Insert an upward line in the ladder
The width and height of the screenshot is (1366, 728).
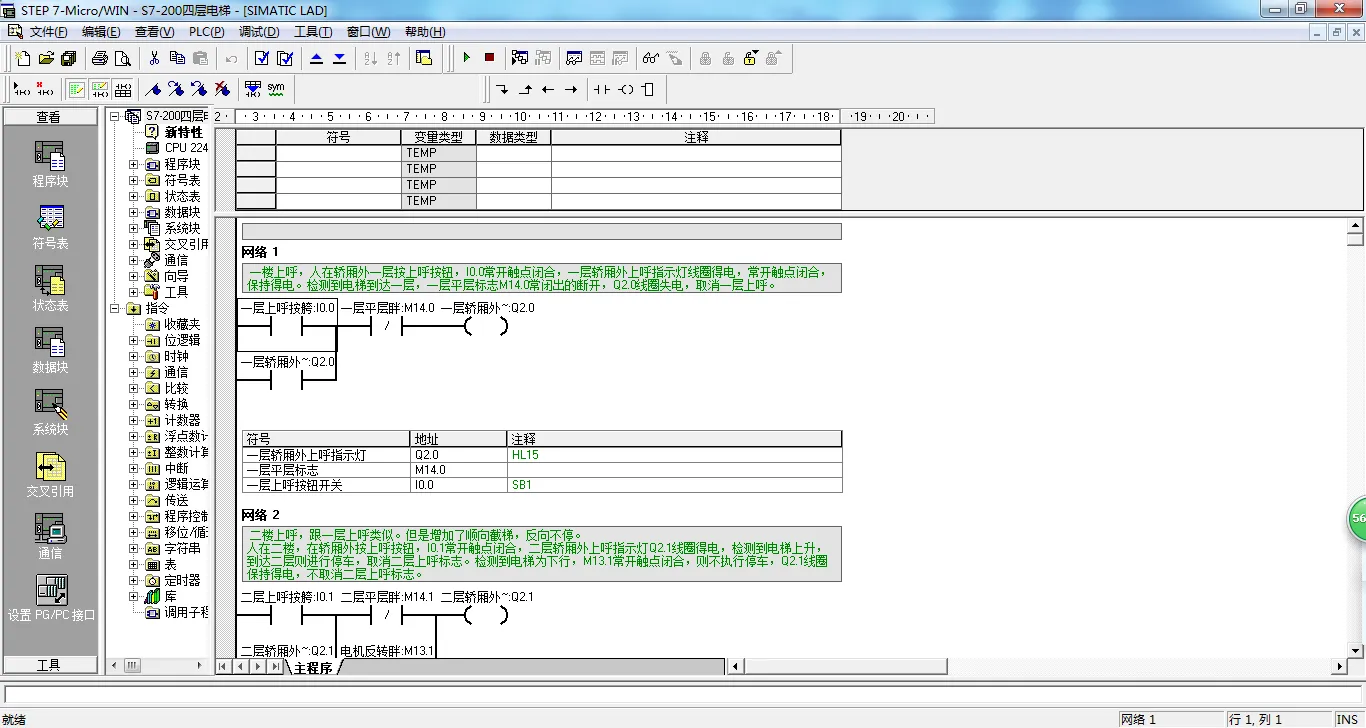point(525,89)
